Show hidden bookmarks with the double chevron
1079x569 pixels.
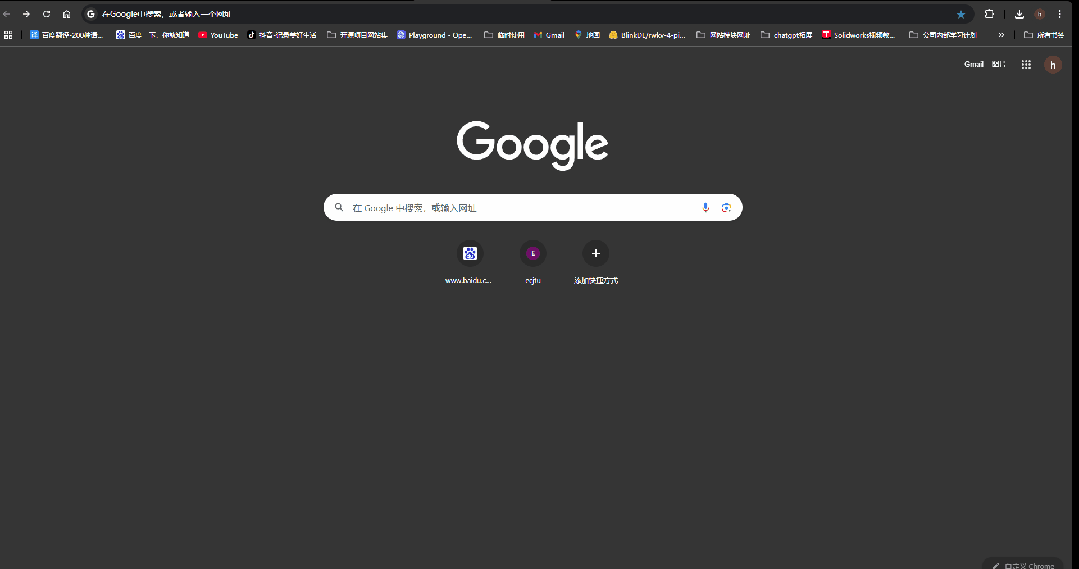[x=1001, y=34]
